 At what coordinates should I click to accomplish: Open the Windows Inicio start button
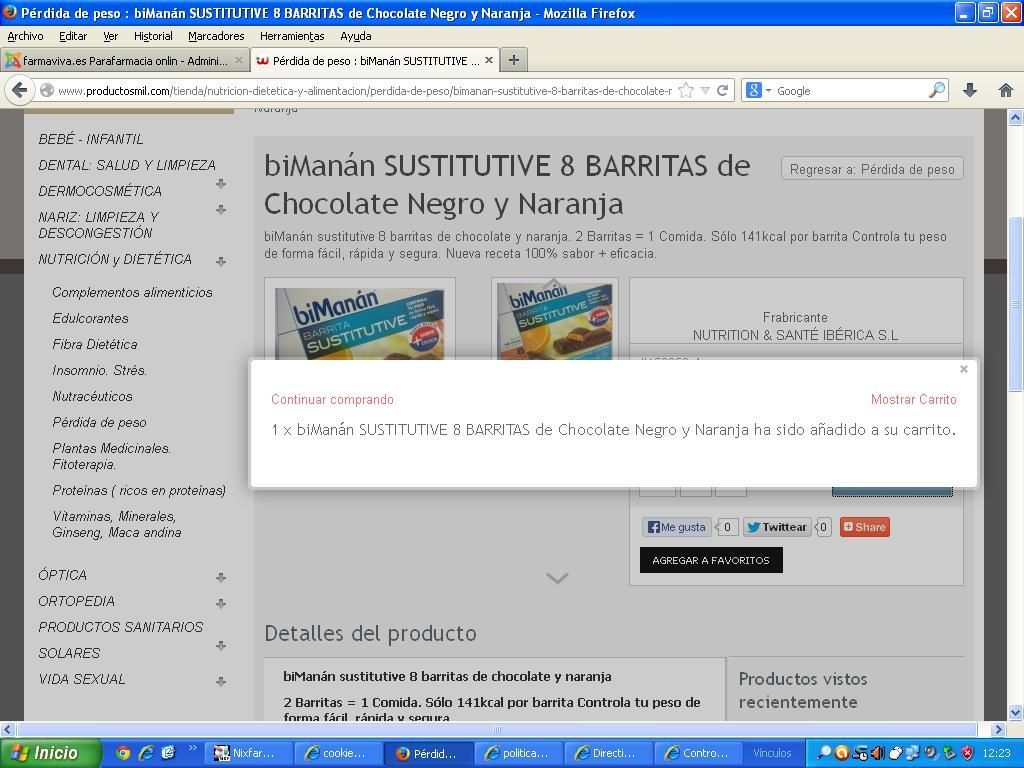pos(51,753)
